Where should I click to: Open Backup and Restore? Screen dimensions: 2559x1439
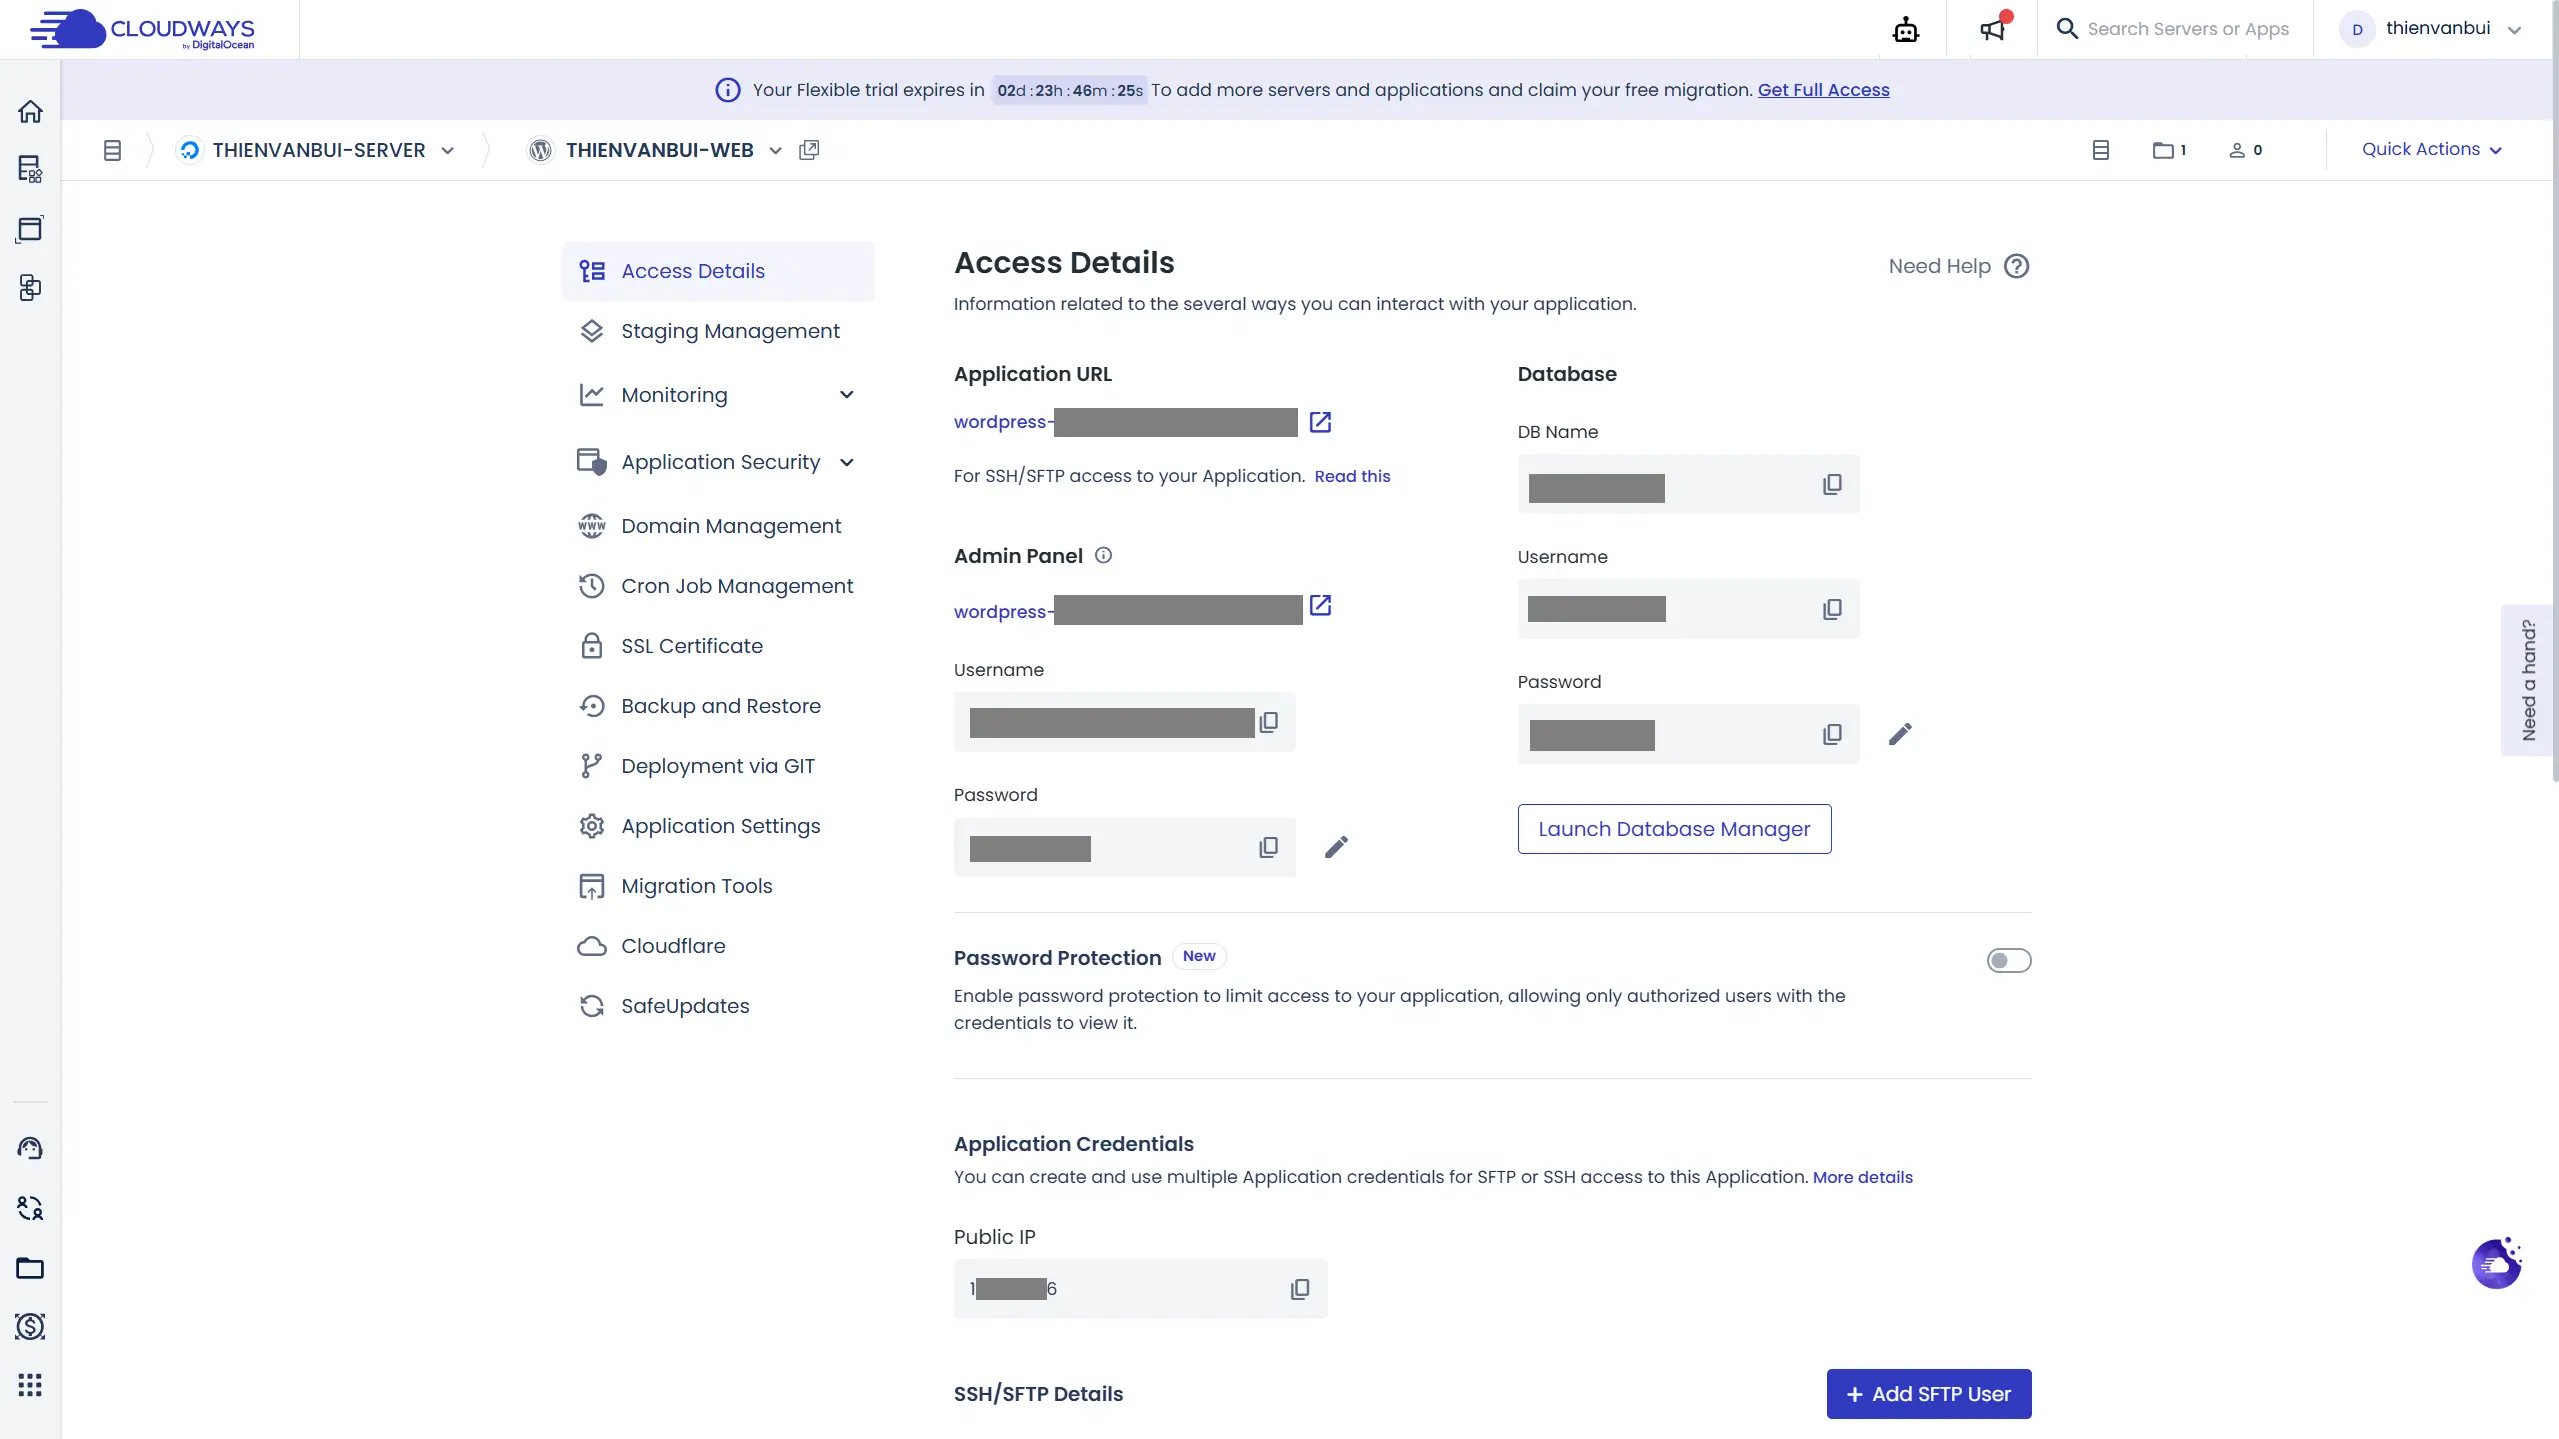pyautogui.click(x=717, y=706)
